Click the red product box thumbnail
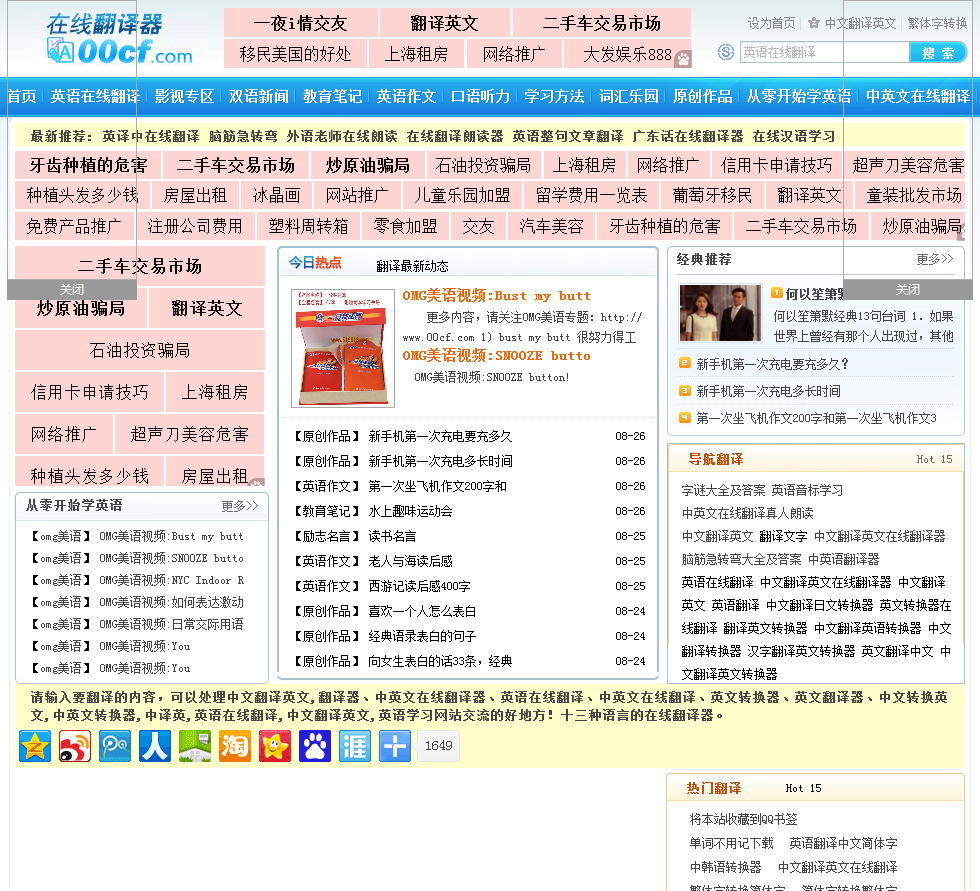Screen dimensions: 980x891 [343, 348]
